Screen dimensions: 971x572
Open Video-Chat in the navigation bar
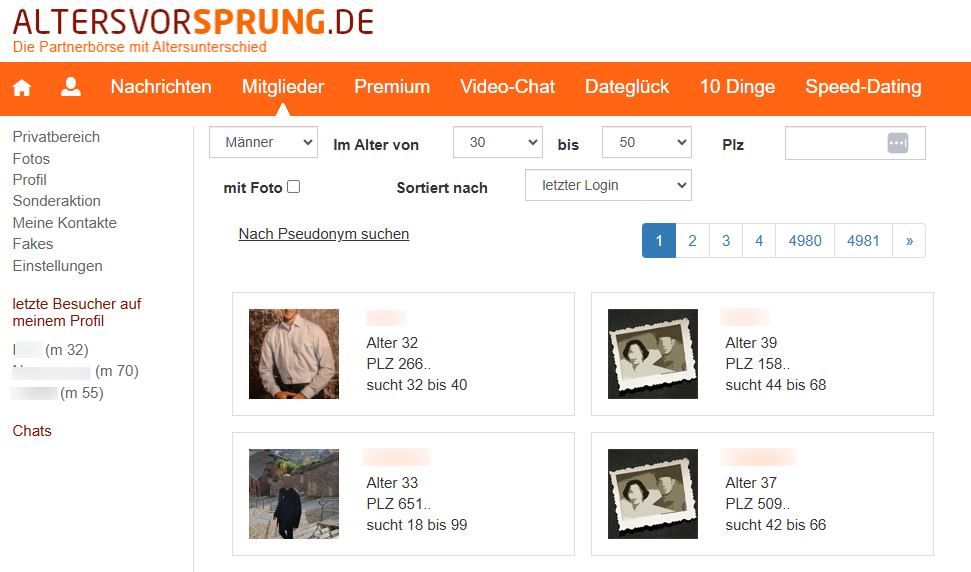pos(507,87)
